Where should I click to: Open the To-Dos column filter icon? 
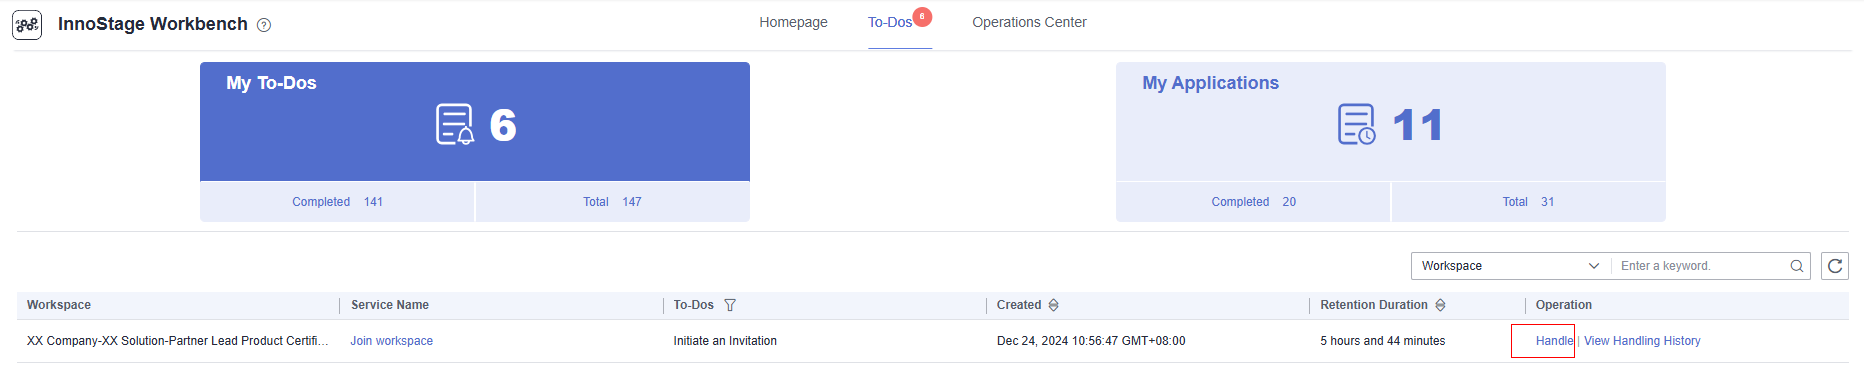[x=730, y=305]
